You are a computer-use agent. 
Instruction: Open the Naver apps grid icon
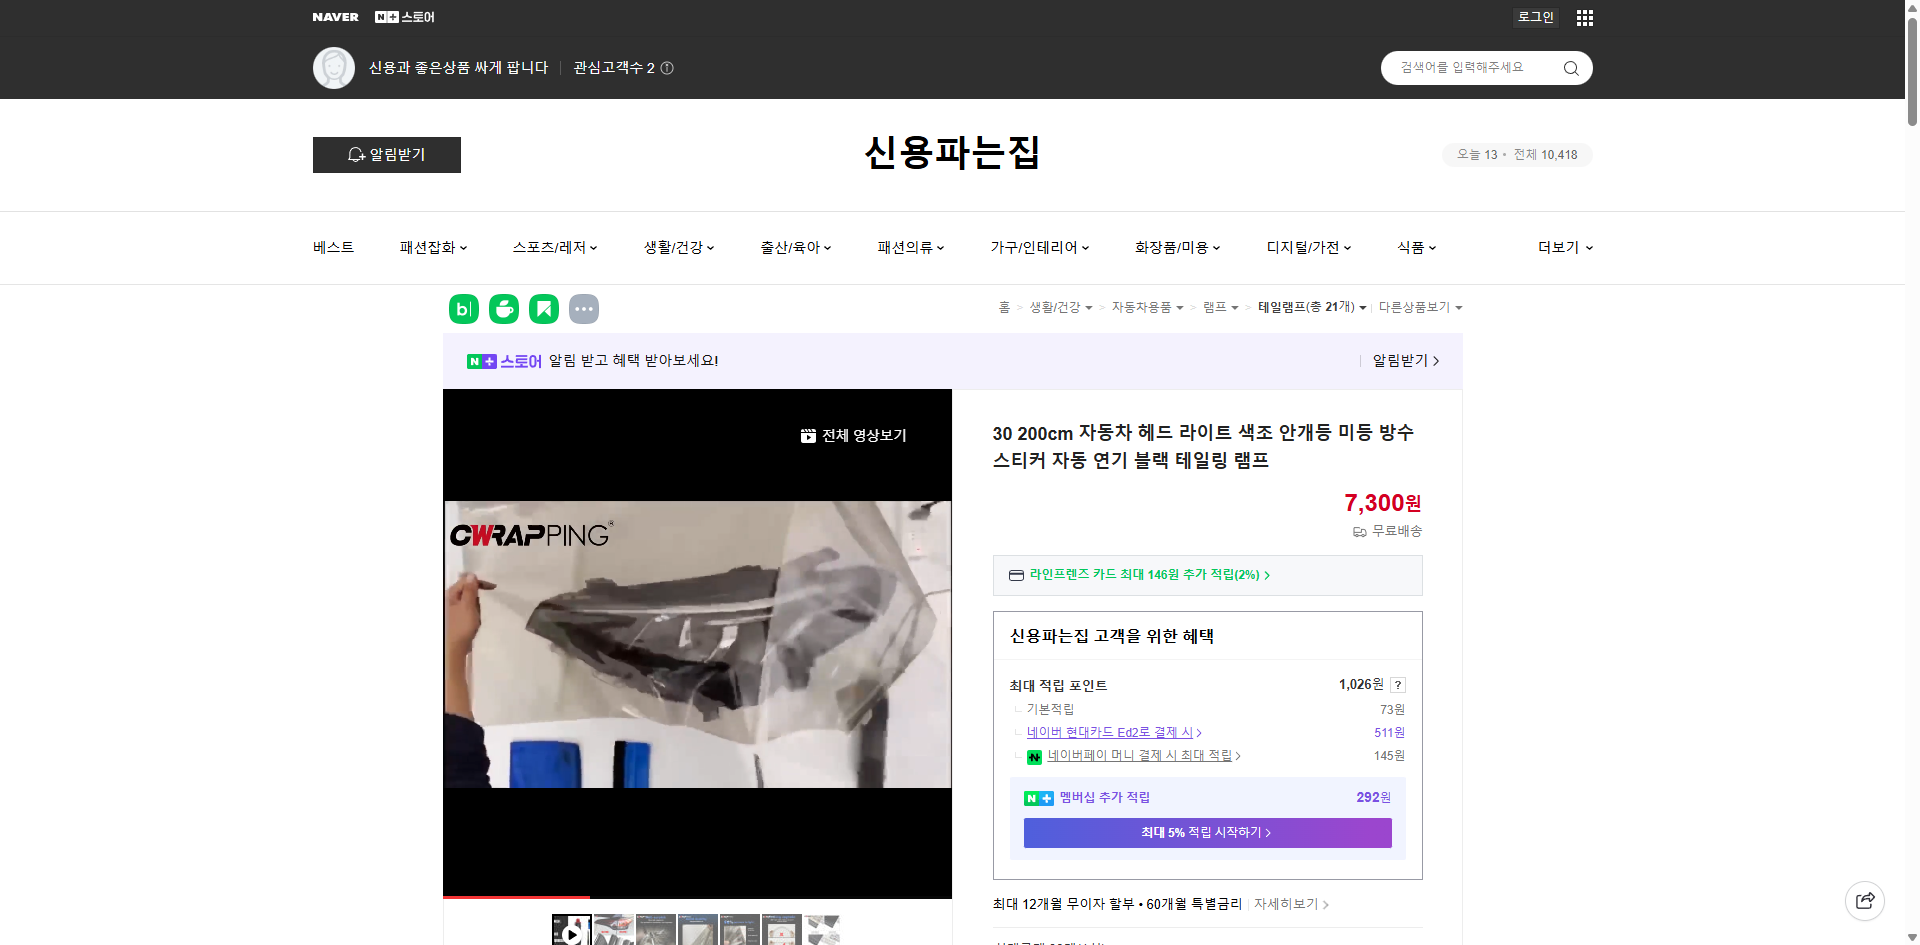(x=1584, y=17)
